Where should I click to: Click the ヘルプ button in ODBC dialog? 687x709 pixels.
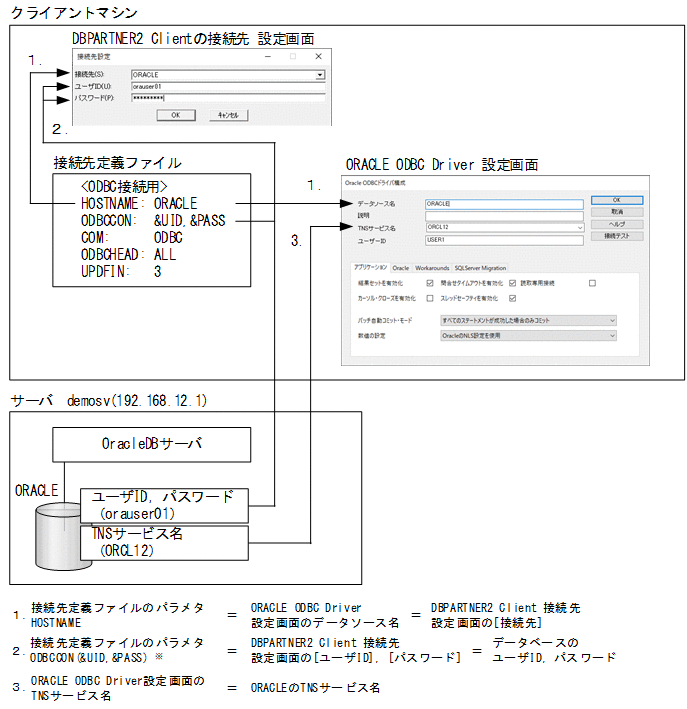pos(617,224)
